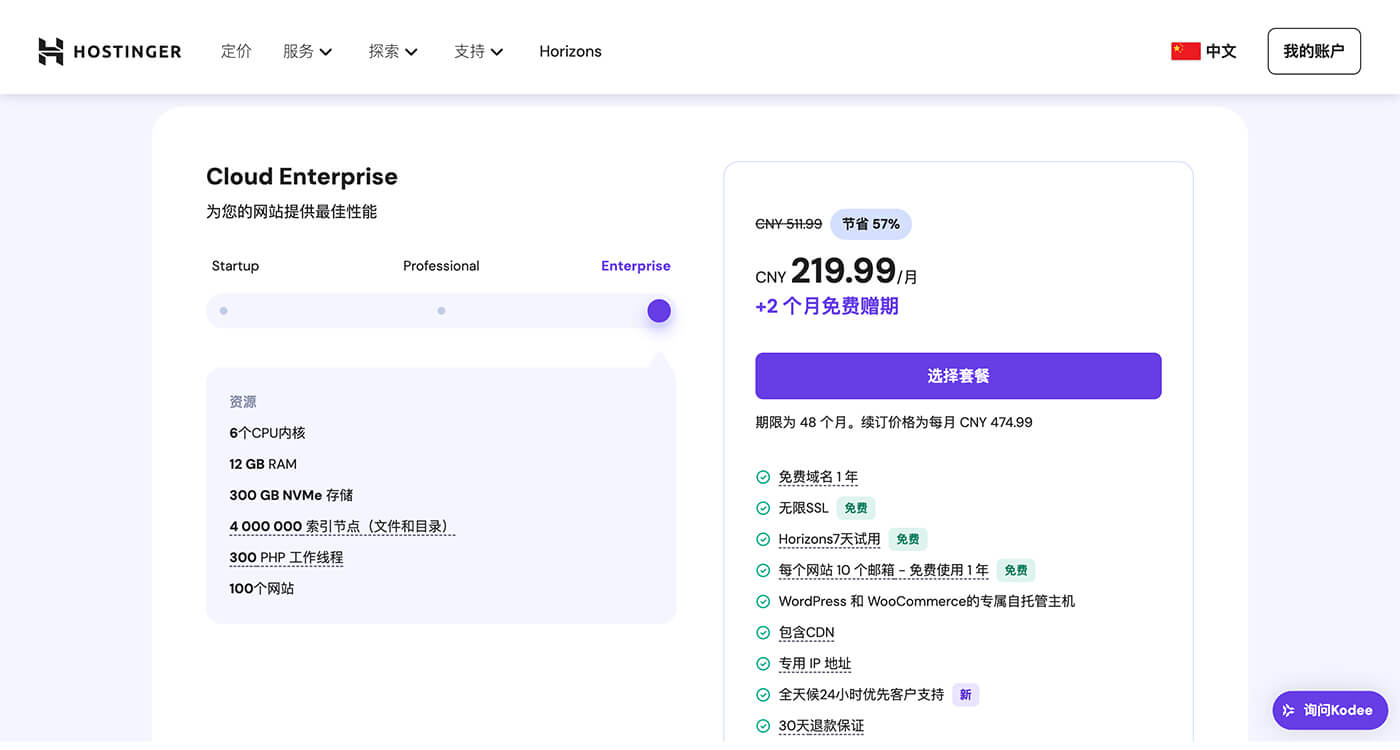Open the 询问Kodee chat button
This screenshot has height=750, width=1400.
tap(1330, 710)
